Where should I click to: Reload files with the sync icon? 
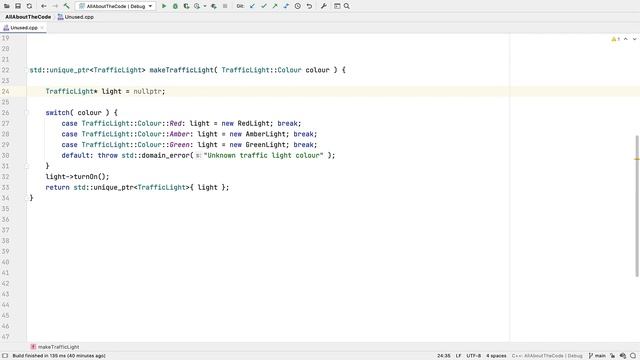[29, 6]
